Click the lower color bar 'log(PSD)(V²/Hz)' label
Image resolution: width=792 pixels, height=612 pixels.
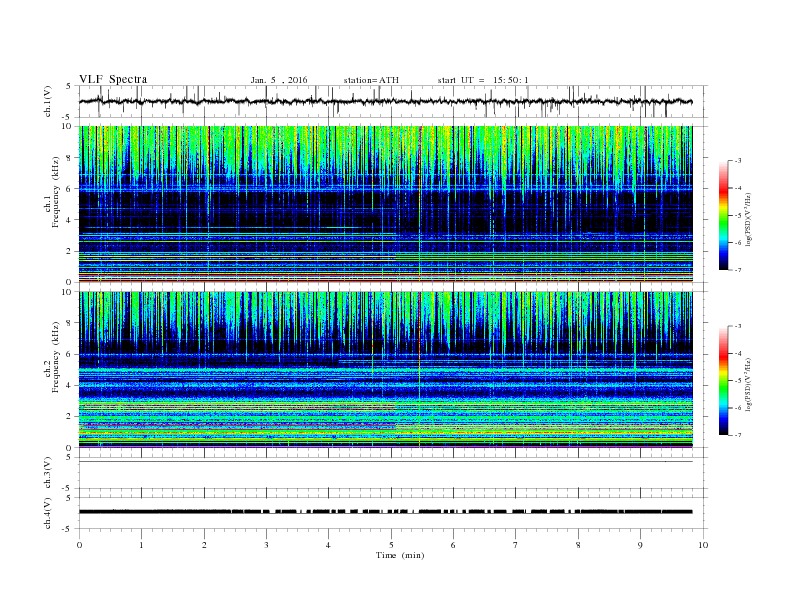point(749,385)
